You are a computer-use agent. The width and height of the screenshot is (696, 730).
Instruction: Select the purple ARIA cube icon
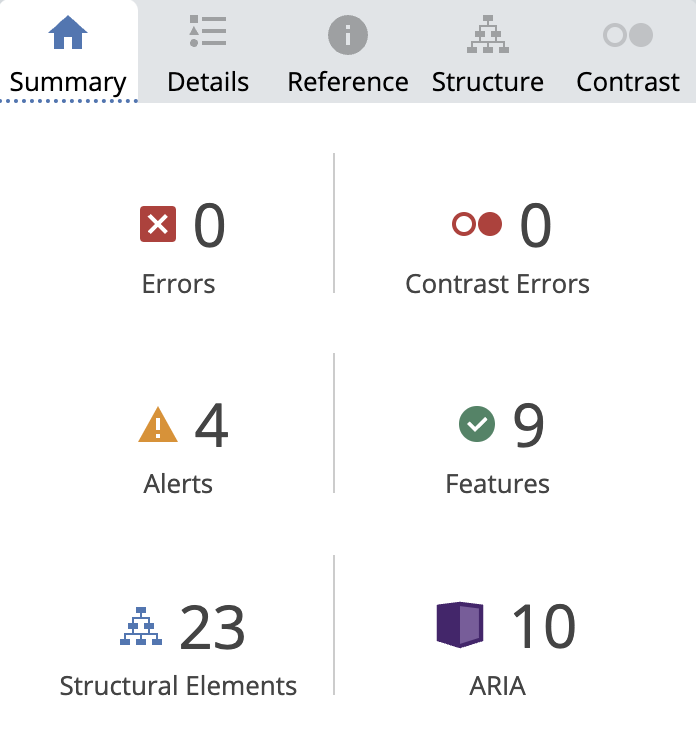point(460,625)
